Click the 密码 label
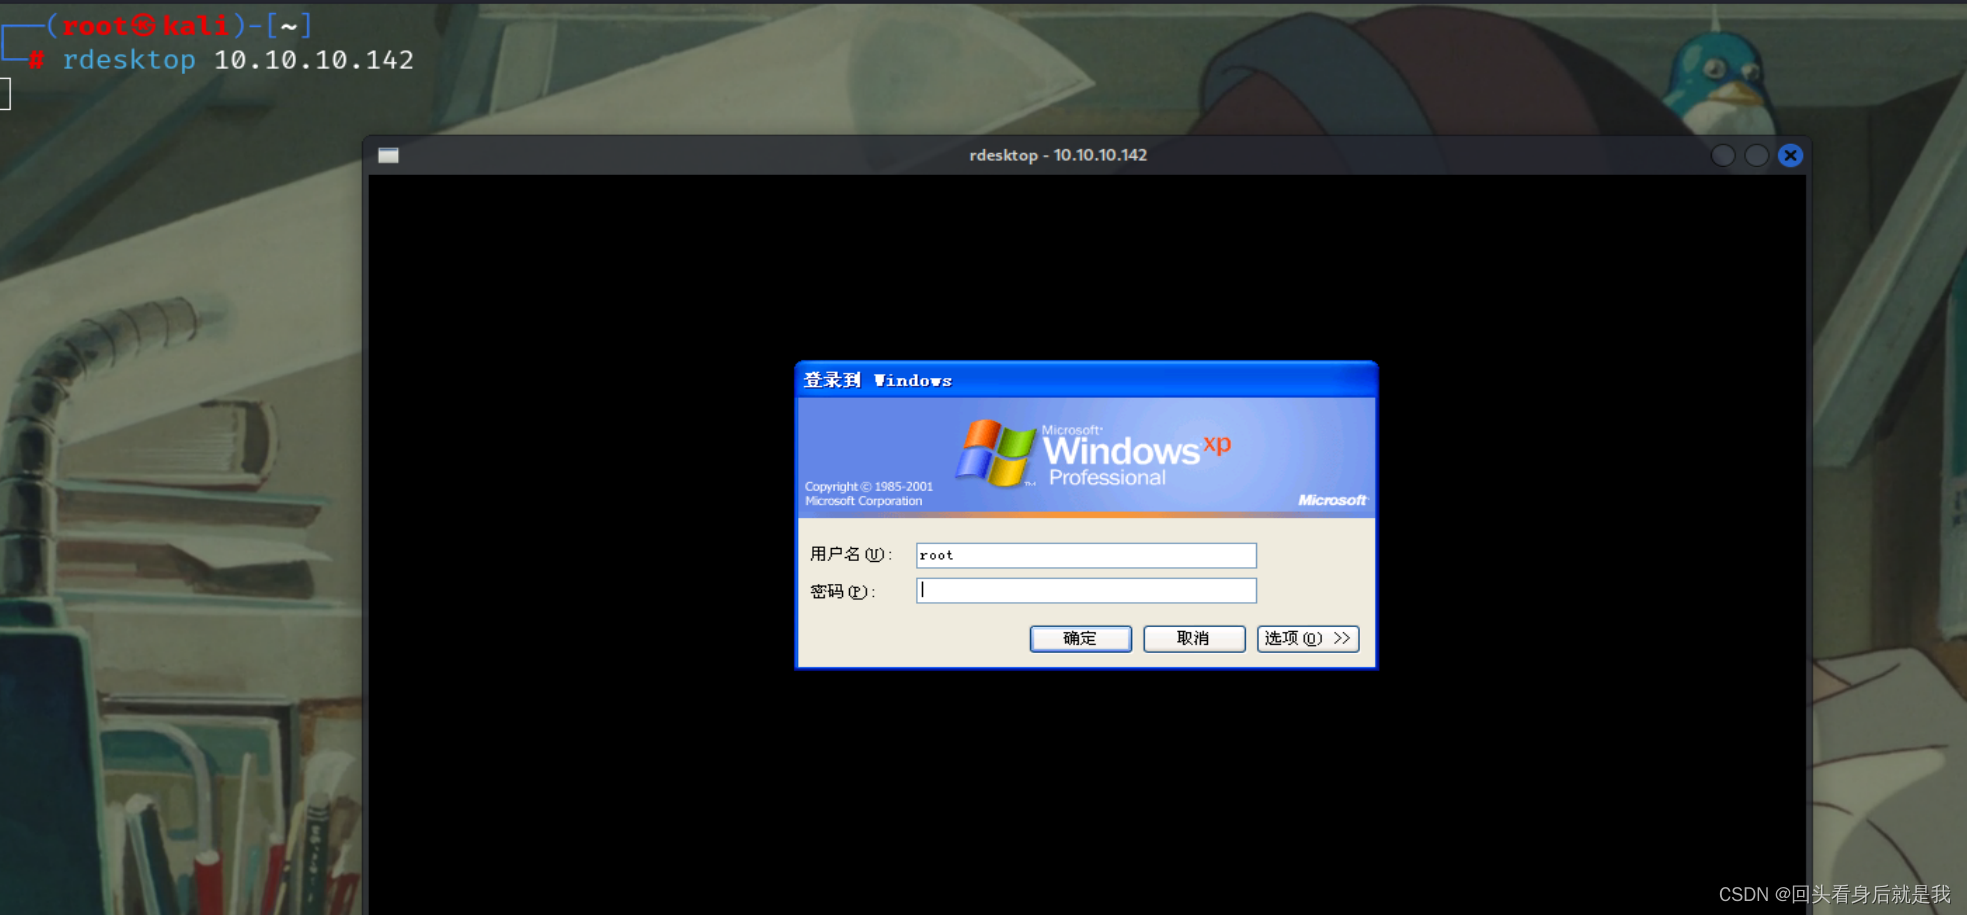This screenshot has height=915, width=1967. point(842,591)
